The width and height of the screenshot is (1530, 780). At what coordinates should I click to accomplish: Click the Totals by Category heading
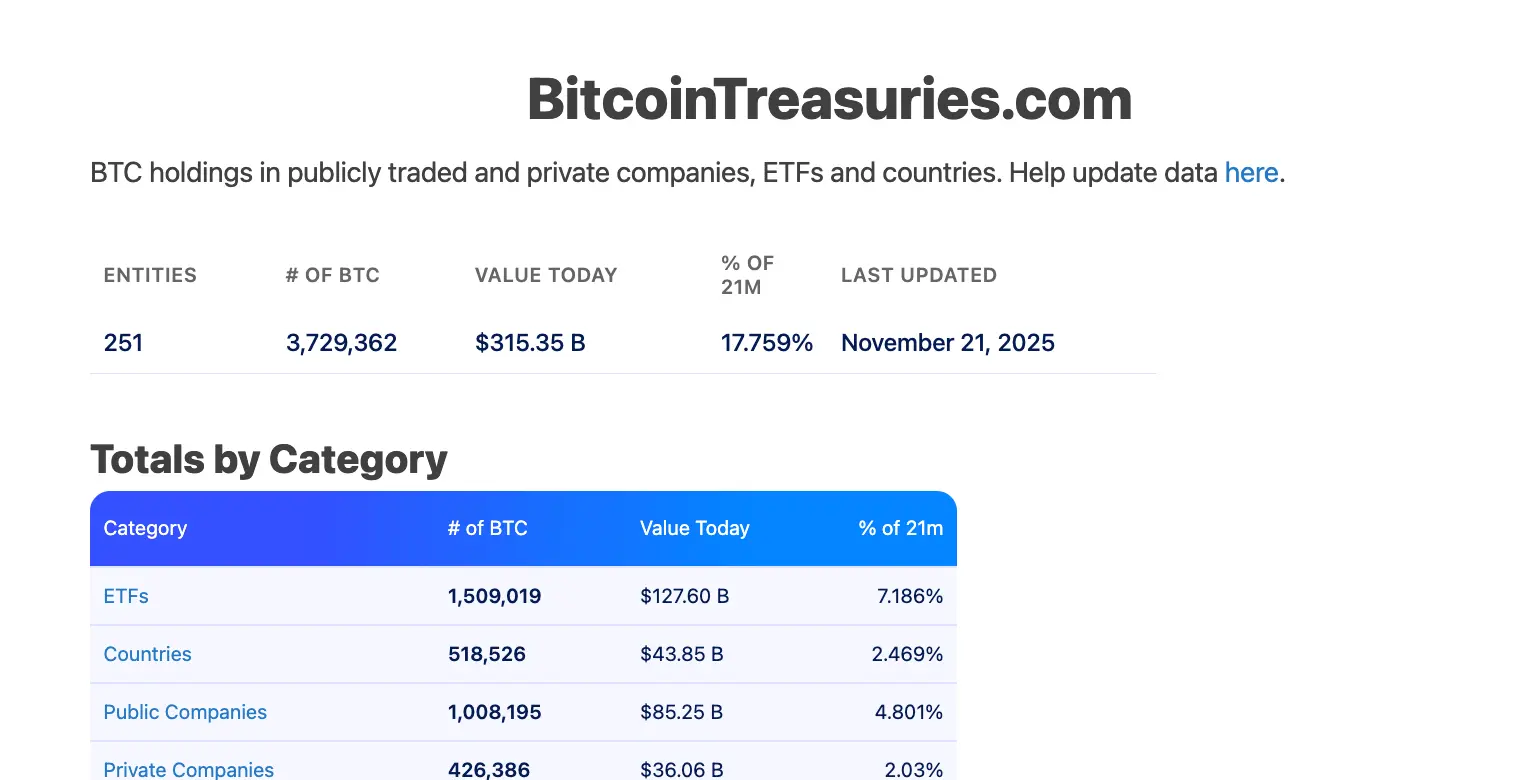click(x=268, y=459)
